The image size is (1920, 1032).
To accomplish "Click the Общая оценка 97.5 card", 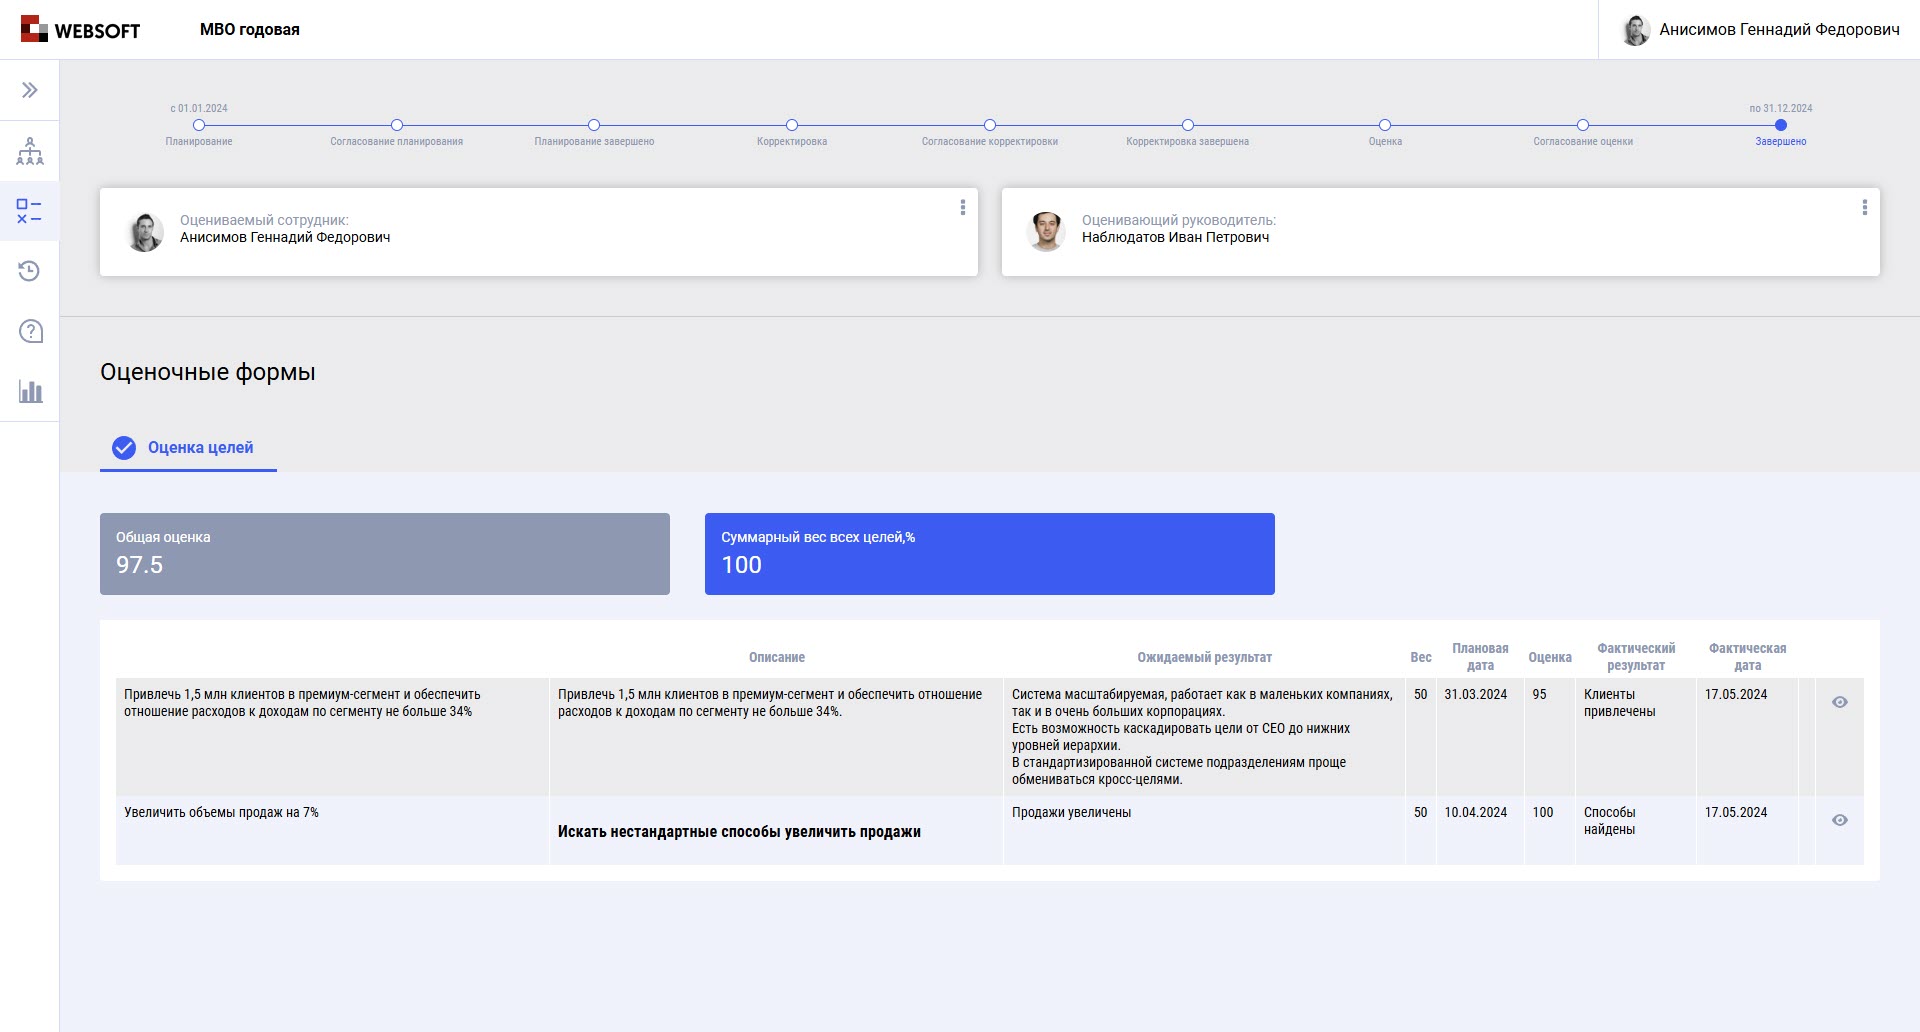I will (385, 553).
